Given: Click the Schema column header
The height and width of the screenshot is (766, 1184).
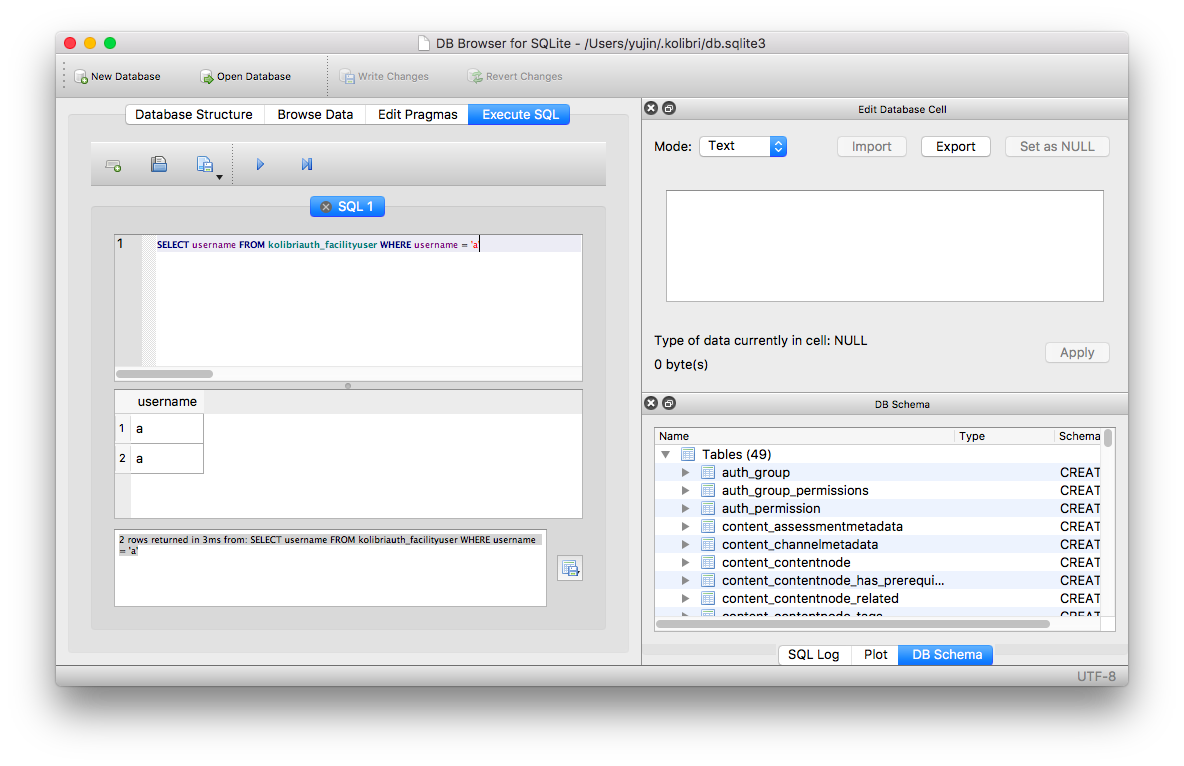Looking at the screenshot, I should click(x=1078, y=437).
